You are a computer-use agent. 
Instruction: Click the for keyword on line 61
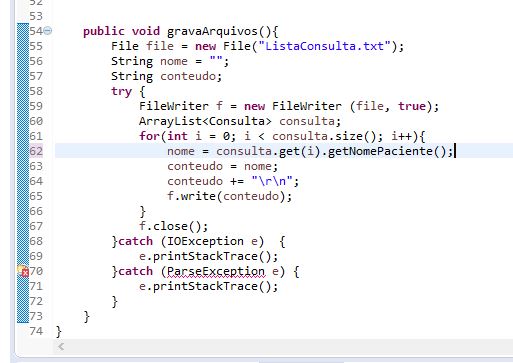[x=149, y=136]
